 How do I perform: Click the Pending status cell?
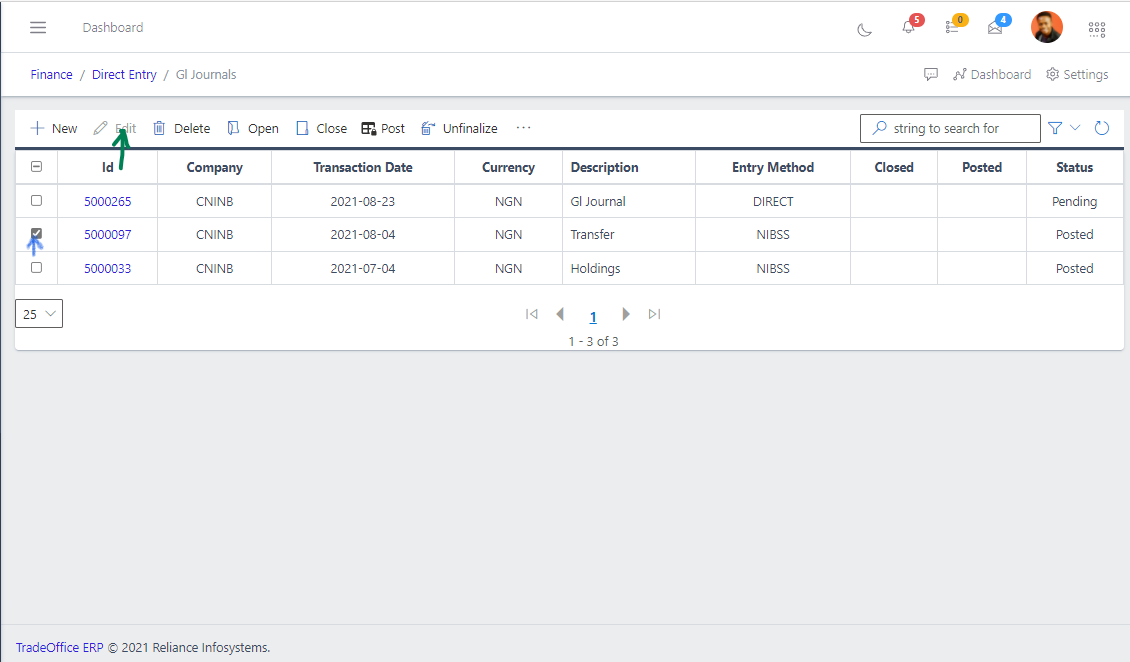point(1075,202)
